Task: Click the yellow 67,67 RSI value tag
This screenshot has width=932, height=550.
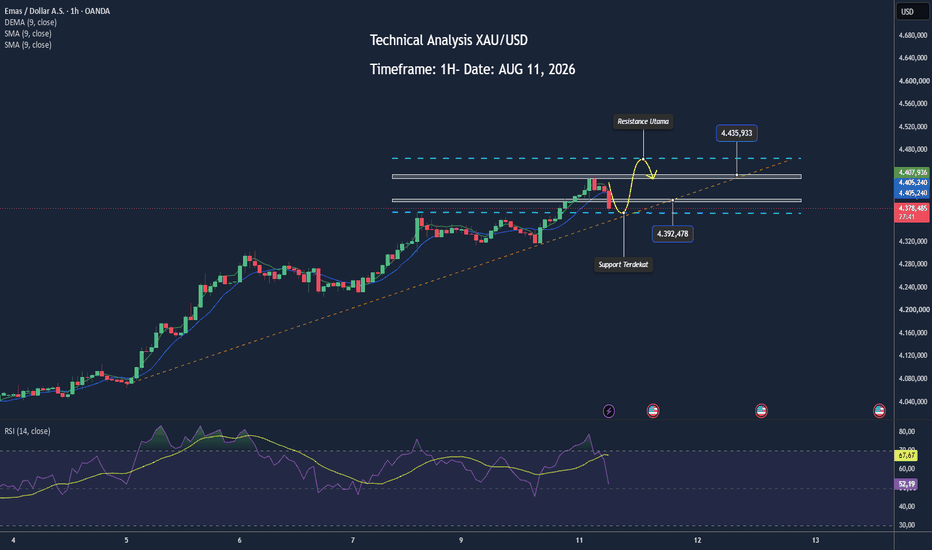Action: (x=906, y=455)
